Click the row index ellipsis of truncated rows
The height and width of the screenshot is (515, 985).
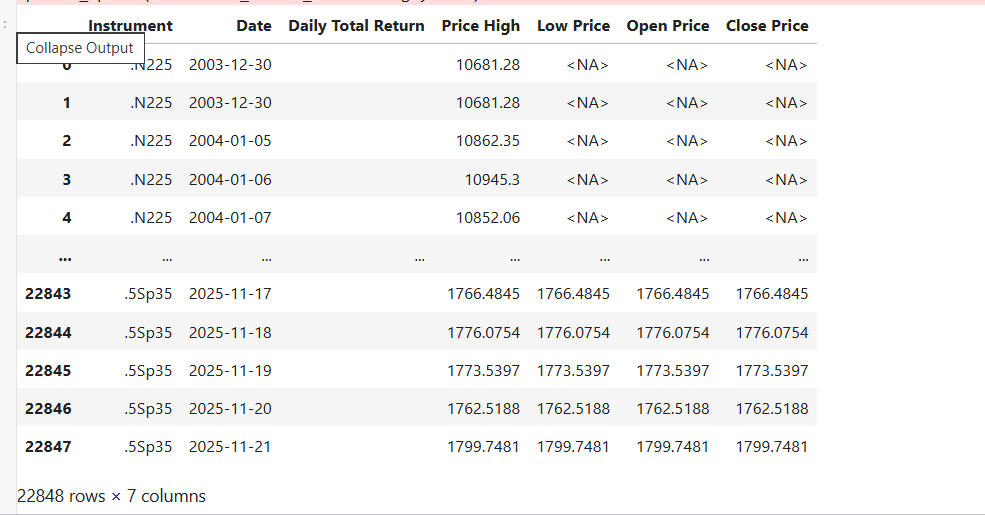65,257
